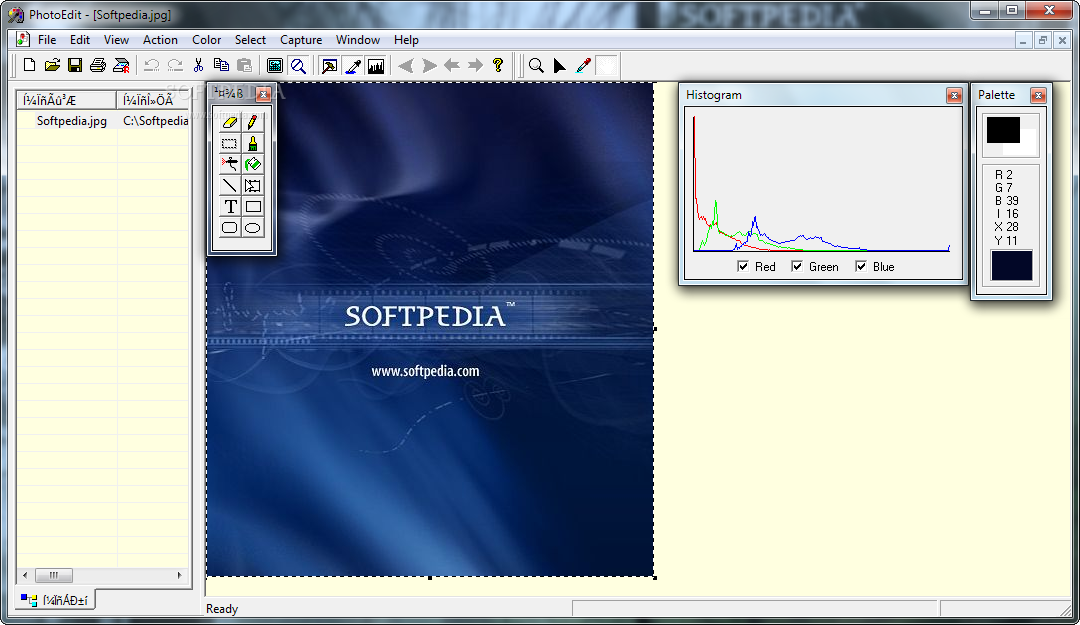Open the File menu
Screen dimensions: 1080x625
(x=47, y=40)
